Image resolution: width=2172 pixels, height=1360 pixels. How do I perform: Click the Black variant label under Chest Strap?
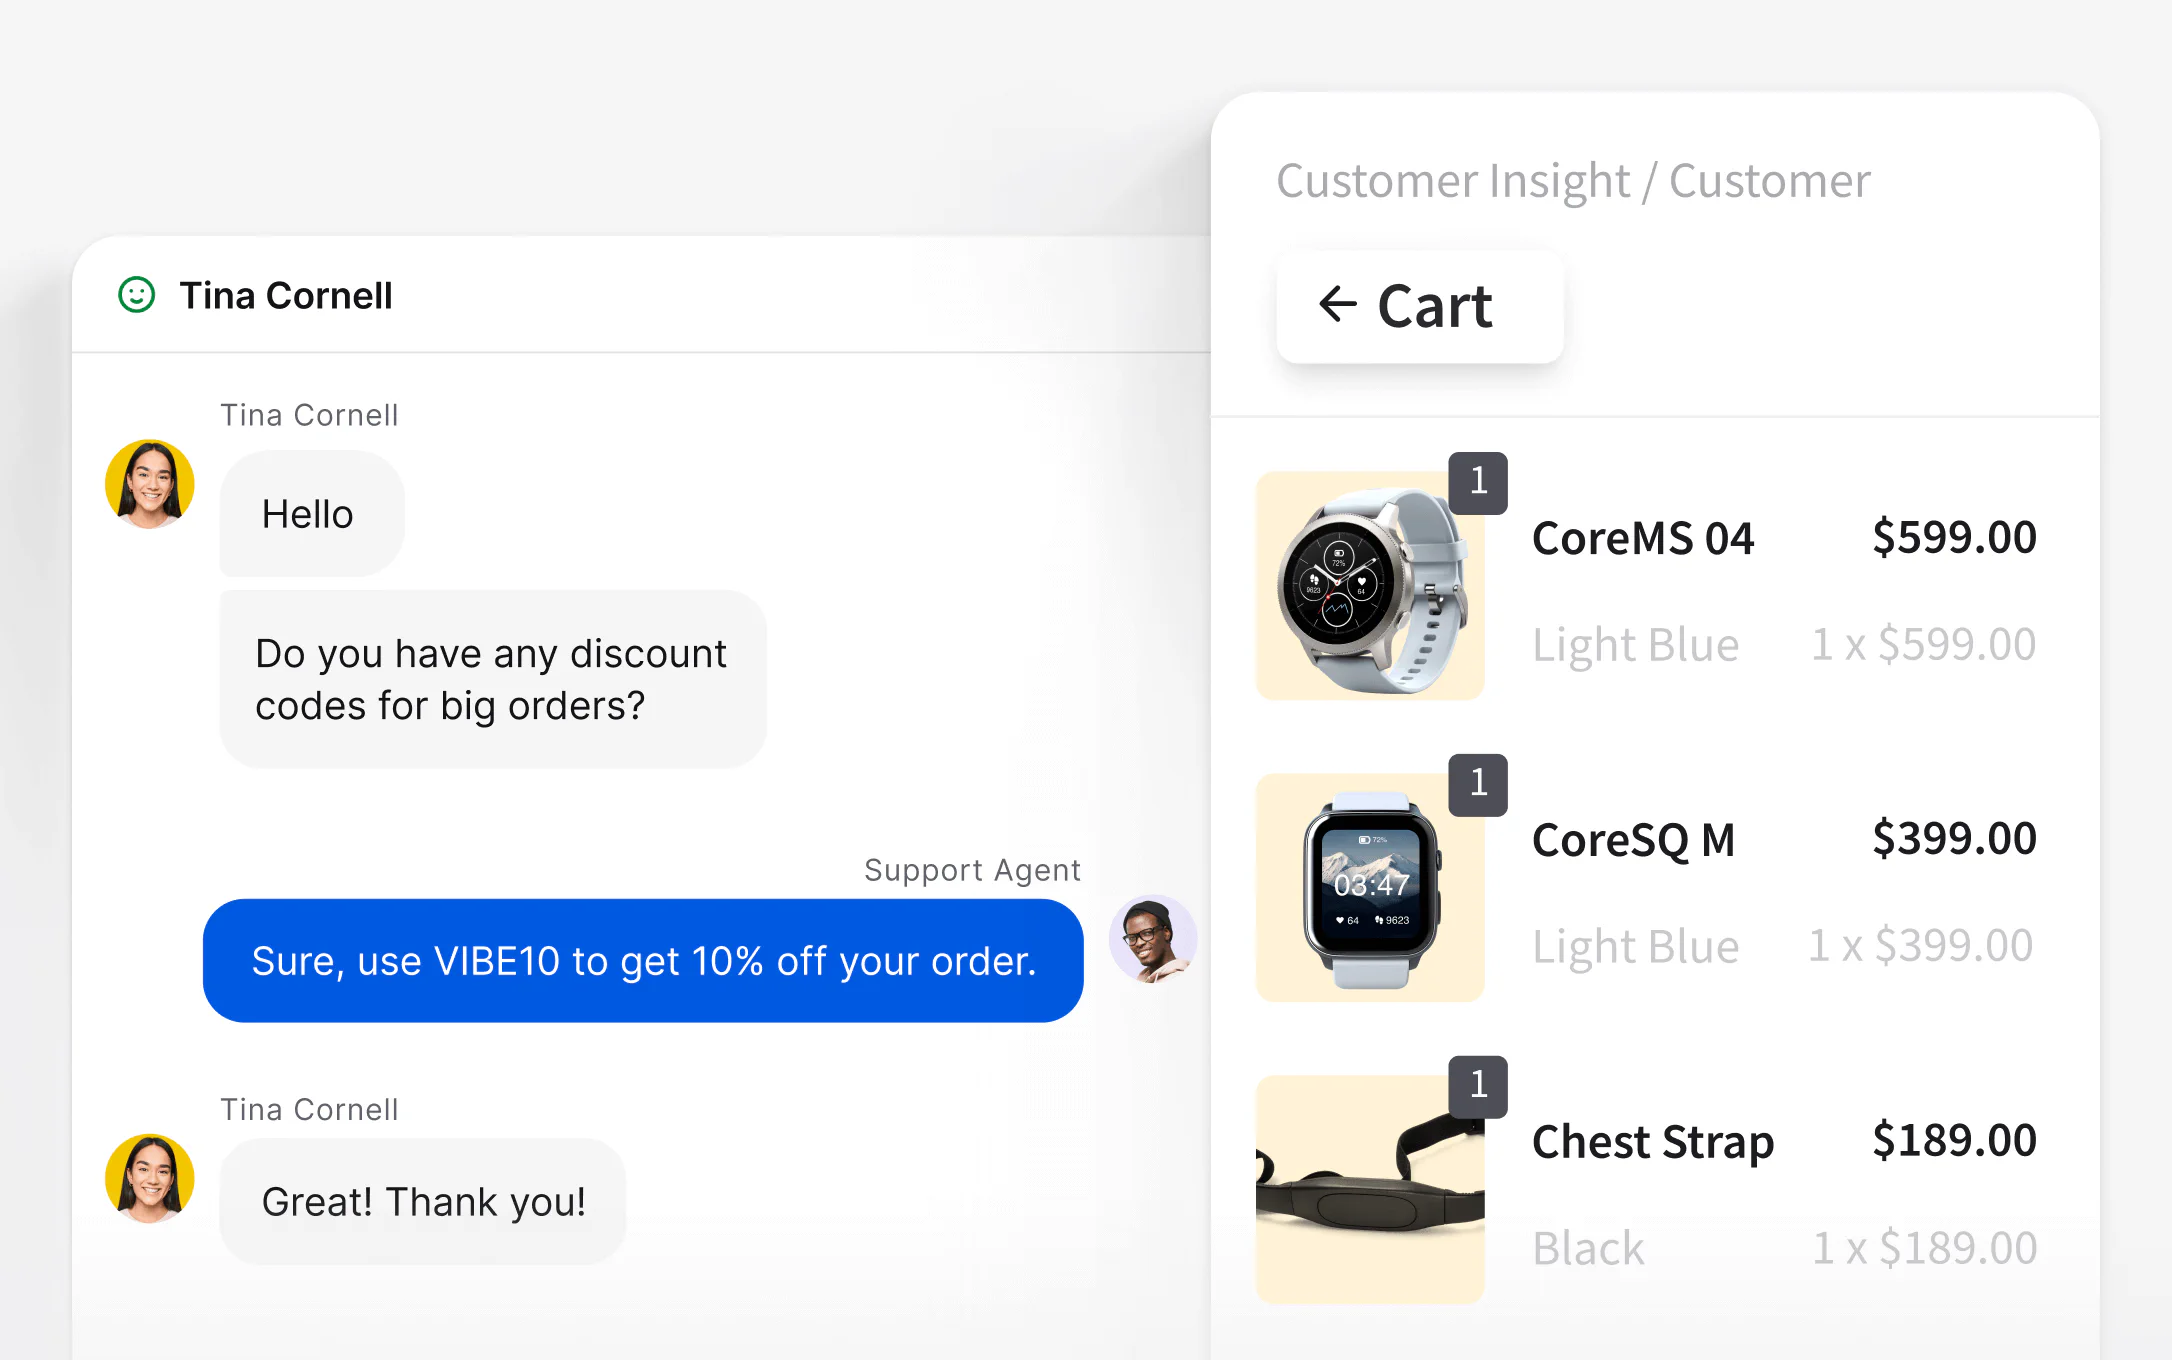click(x=1588, y=1247)
